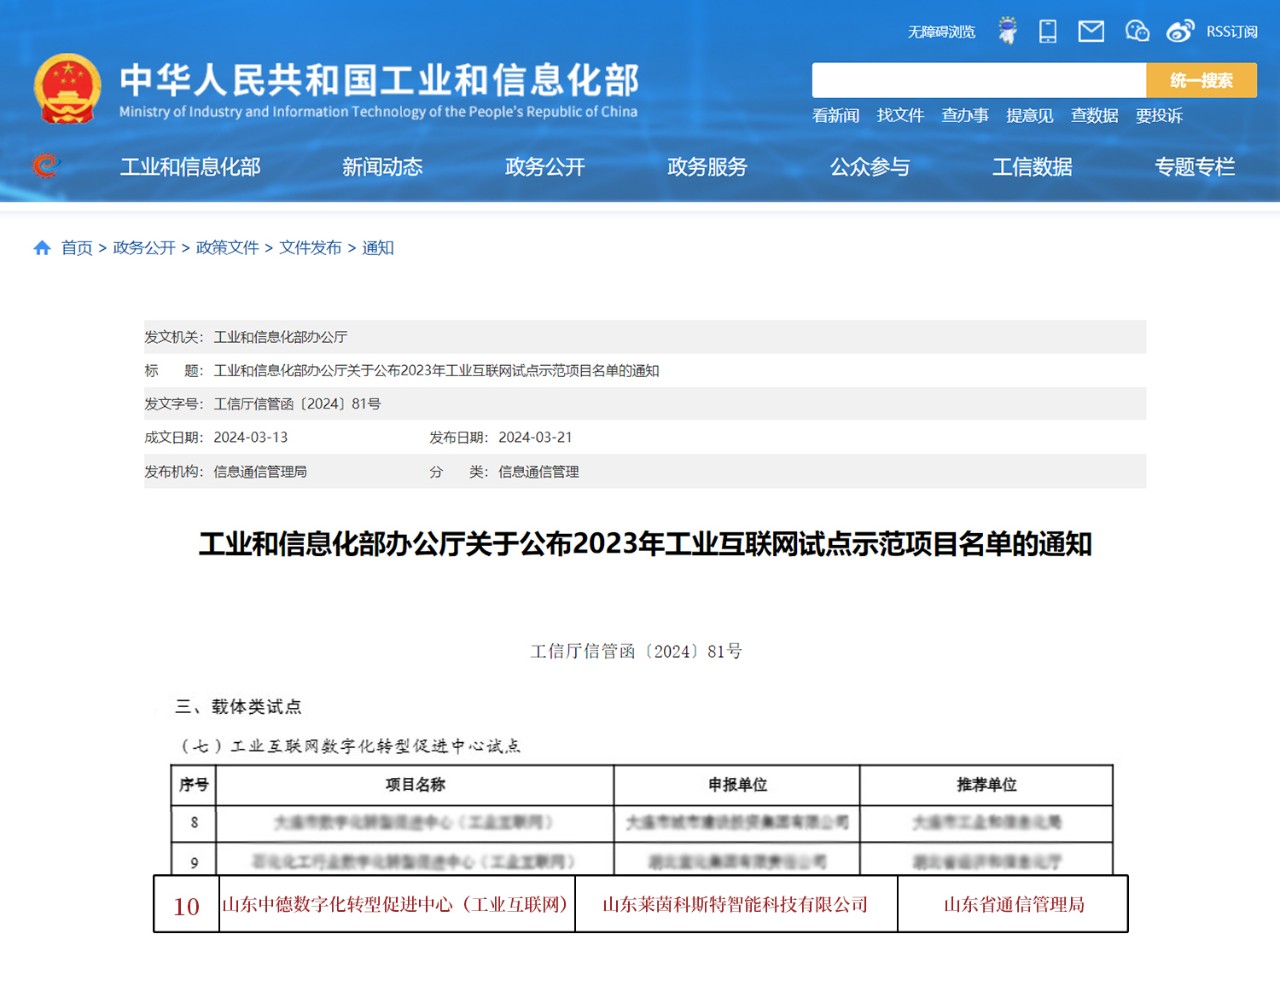1280x992 pixels.
Task: Open the 政务服务 nav menu
Action: coord(707,167)
